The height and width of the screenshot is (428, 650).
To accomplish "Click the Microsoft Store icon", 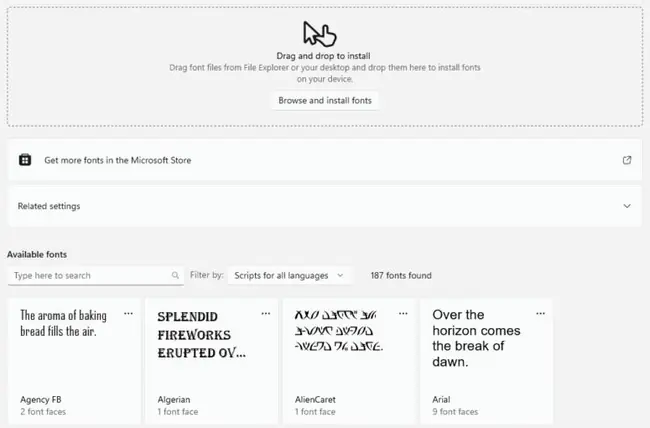I will point(25,160).
